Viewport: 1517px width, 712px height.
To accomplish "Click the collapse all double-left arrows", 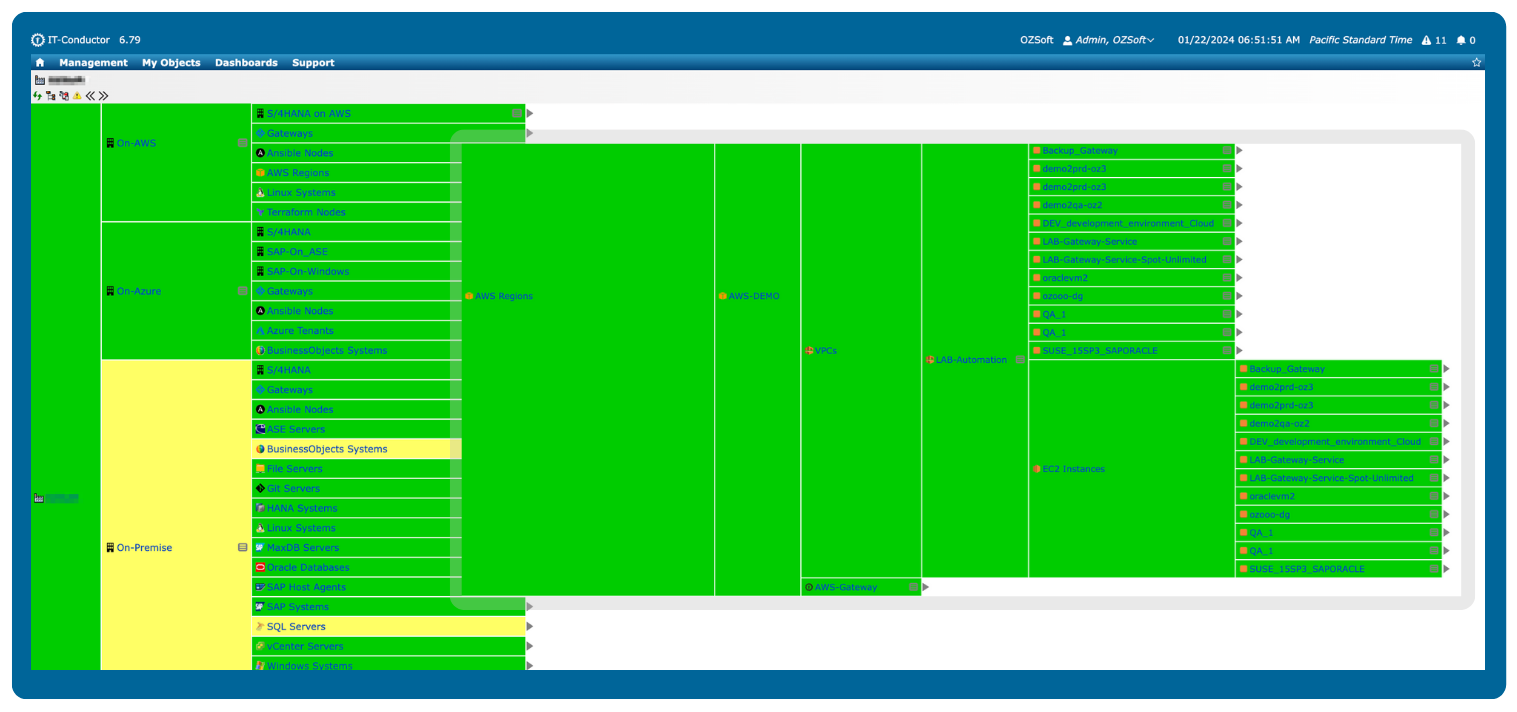I will click(x=90, y=96).
